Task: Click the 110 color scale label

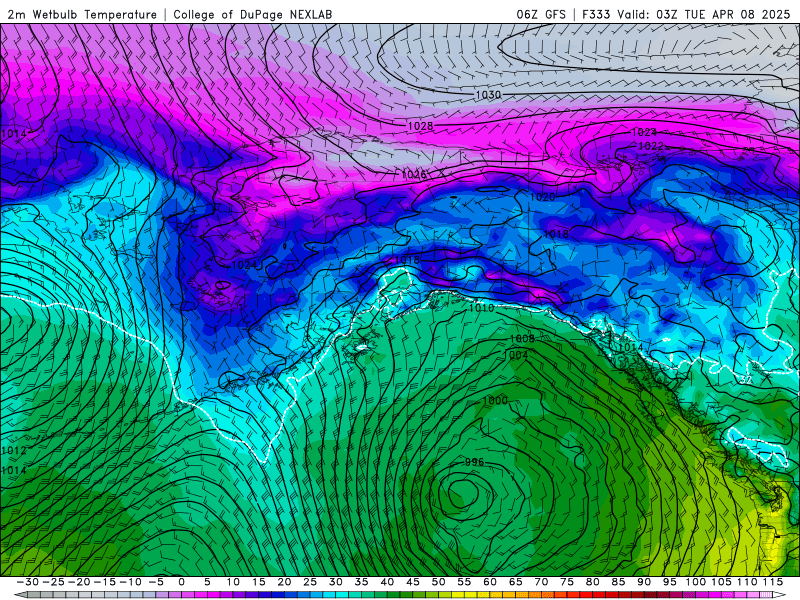Action: [x=747, y=582]
